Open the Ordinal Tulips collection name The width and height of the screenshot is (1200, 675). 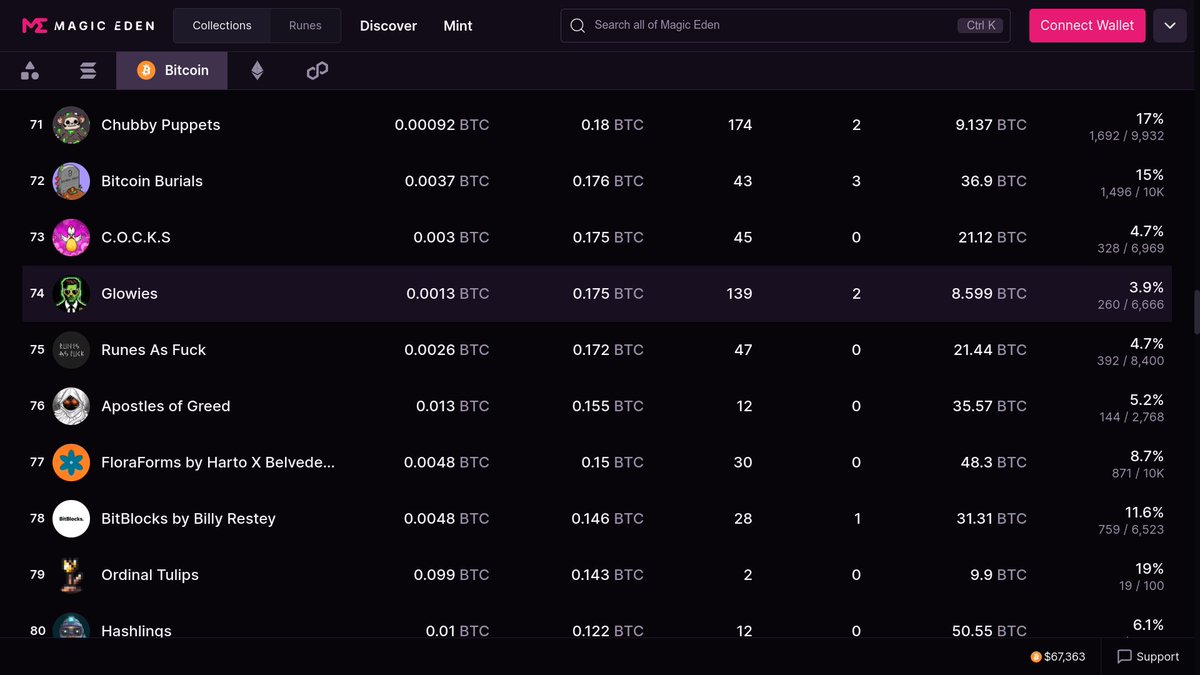tap(150, 575)
